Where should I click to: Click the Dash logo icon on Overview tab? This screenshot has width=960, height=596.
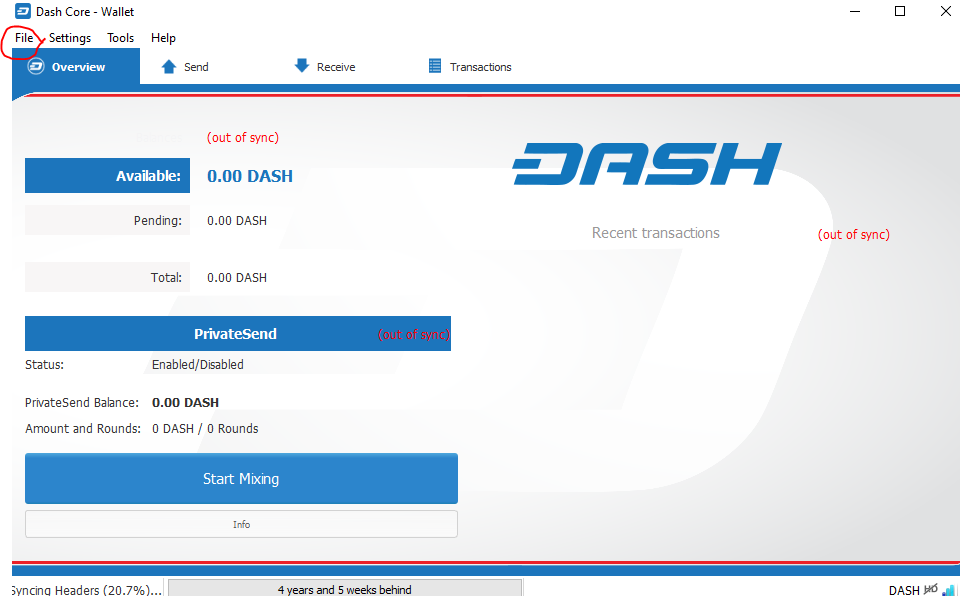point(36,66)
